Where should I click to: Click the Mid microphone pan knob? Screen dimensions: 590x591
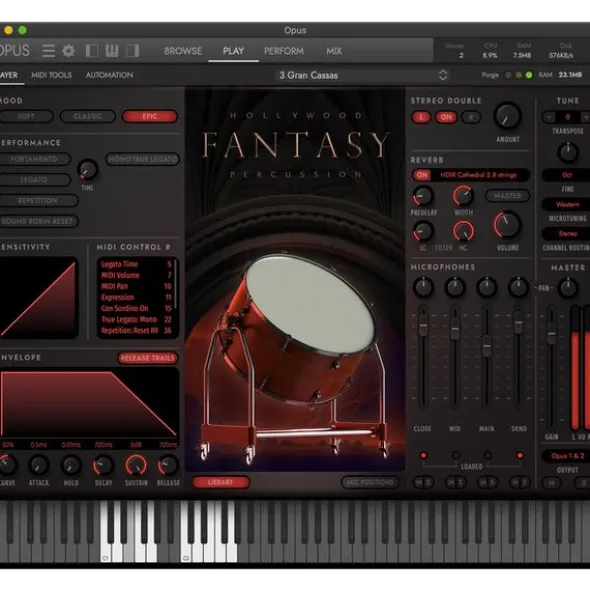[455, 287]
